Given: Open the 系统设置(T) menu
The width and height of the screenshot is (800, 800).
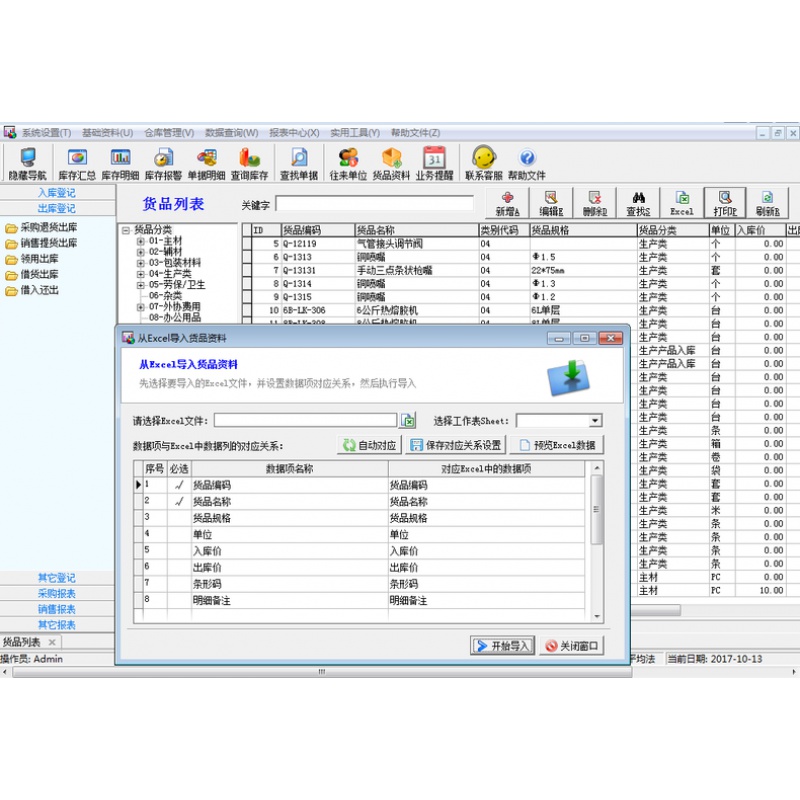Looking at the screenshot, I should pos(46,133).
